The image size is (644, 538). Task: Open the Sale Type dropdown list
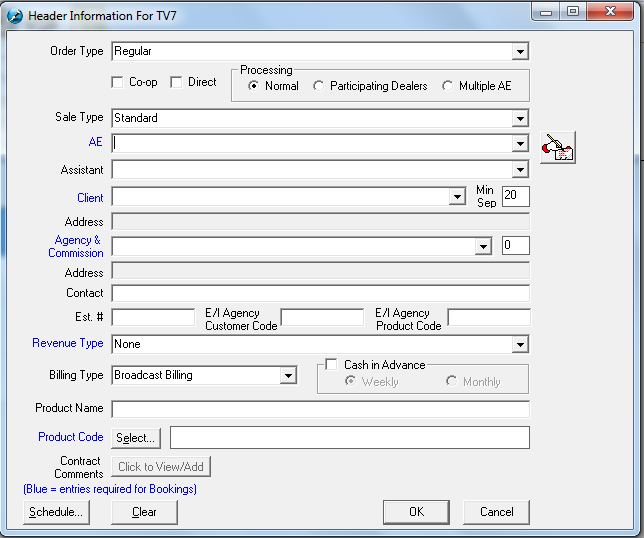520,119
